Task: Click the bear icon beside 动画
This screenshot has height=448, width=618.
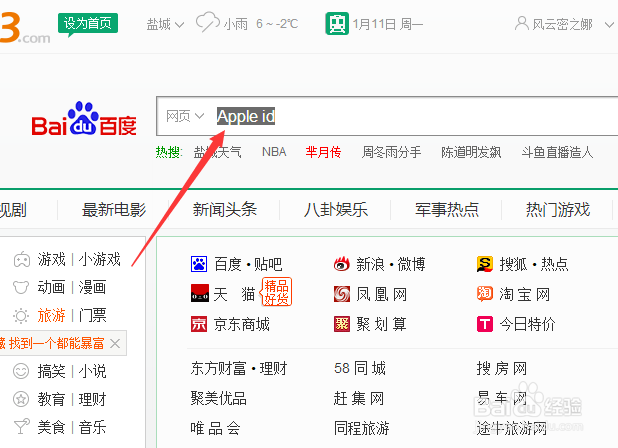Action: (21, 287)
